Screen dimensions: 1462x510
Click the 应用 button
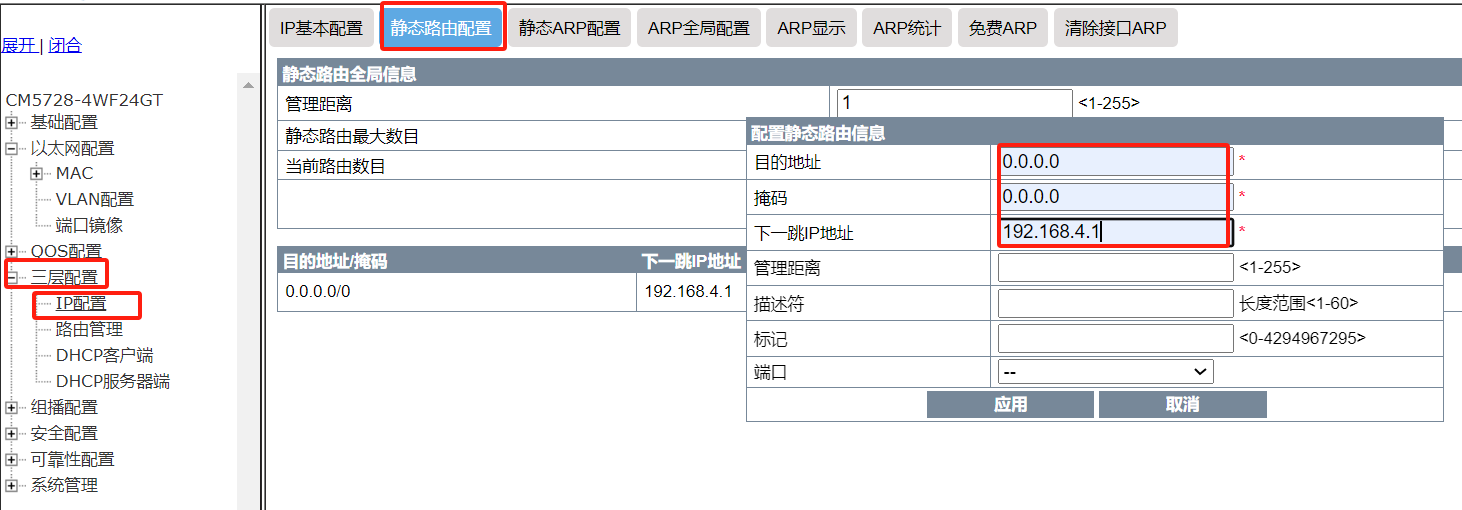point(1010,404)
